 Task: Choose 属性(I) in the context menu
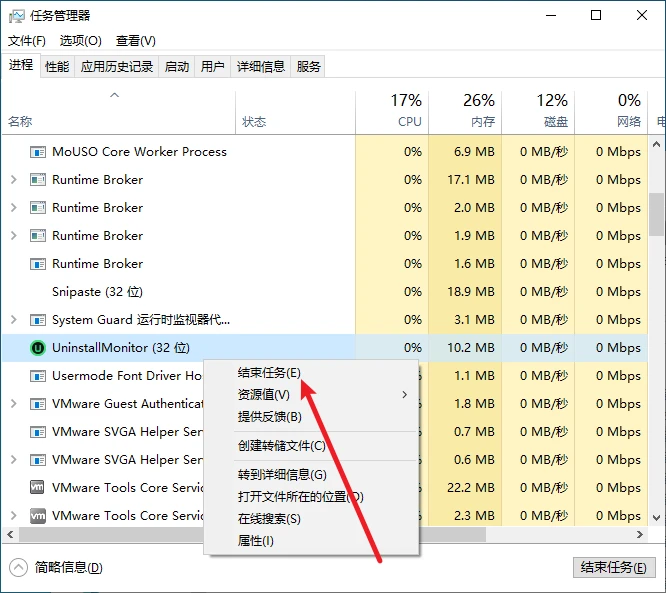[x=311, y=541]
